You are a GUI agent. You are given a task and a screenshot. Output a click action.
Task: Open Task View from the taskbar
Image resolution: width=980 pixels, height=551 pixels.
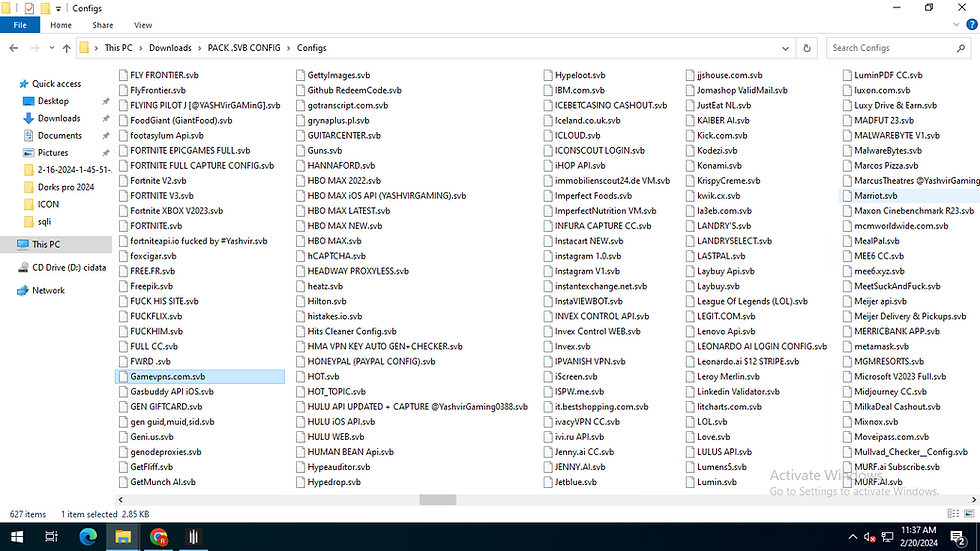pos(51,537)
